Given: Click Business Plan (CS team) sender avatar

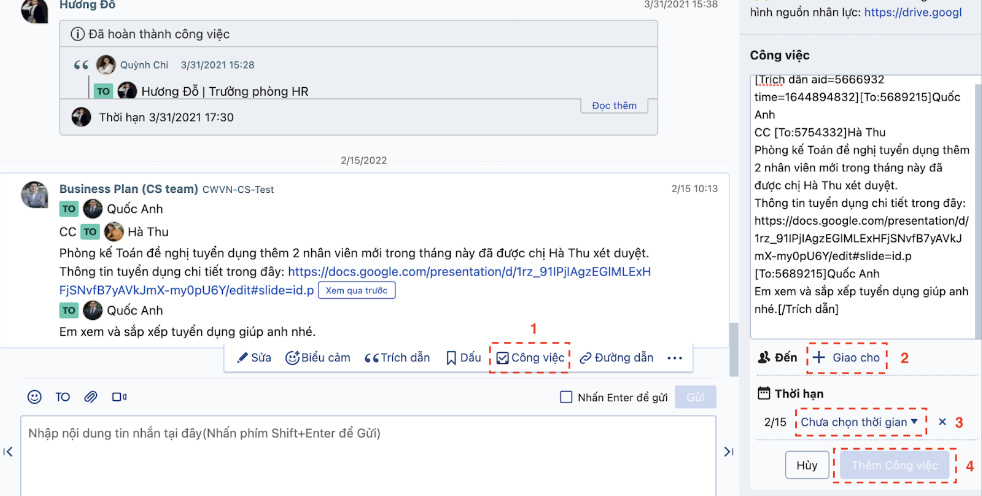Looking at the screenshot, I should click(34, 195).
